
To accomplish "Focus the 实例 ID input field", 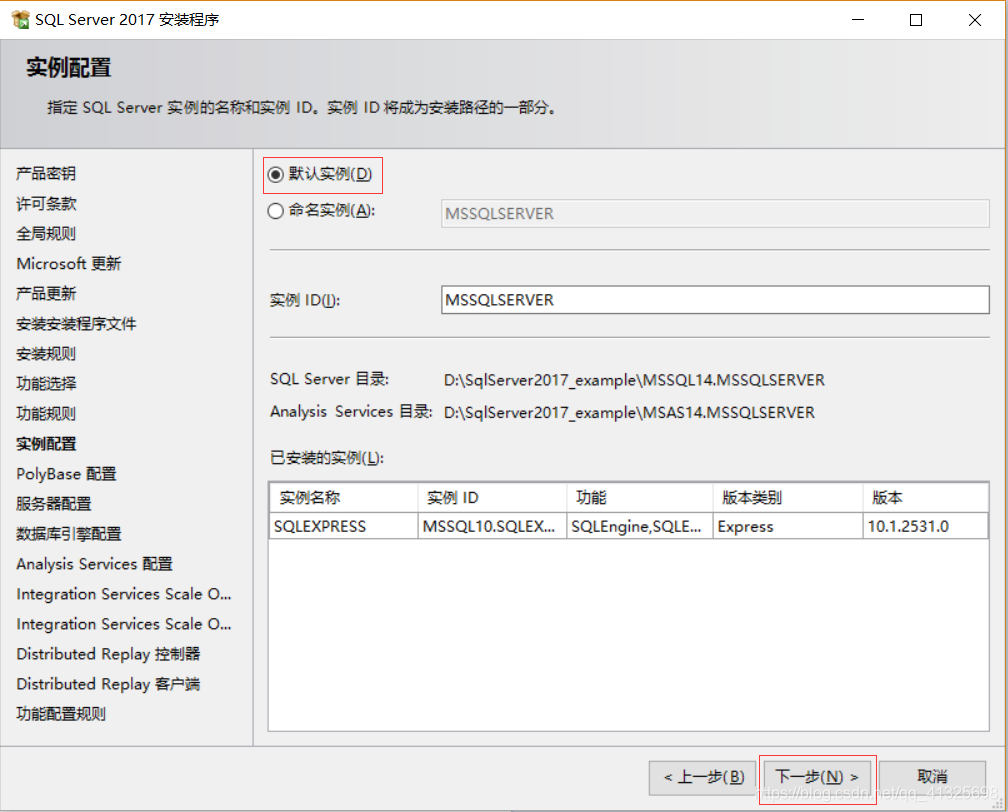I will click(x=715, y=300).
